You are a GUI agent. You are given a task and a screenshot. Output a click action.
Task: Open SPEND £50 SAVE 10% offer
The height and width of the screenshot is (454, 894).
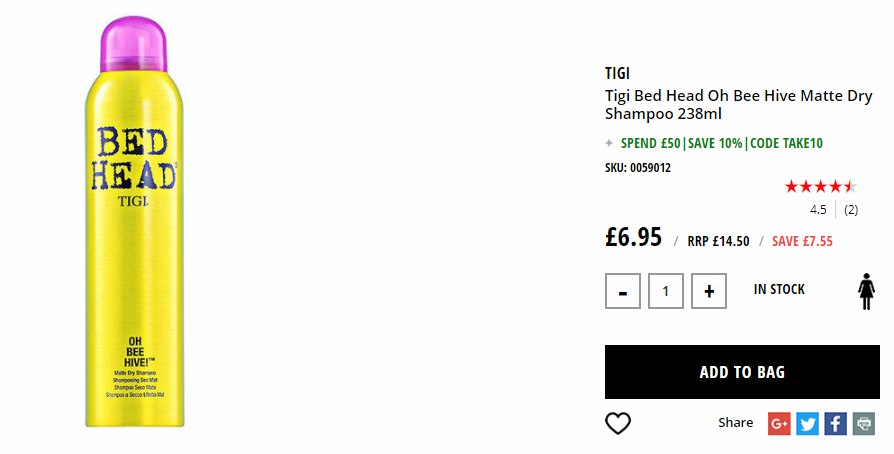click(x=721, y=143)
